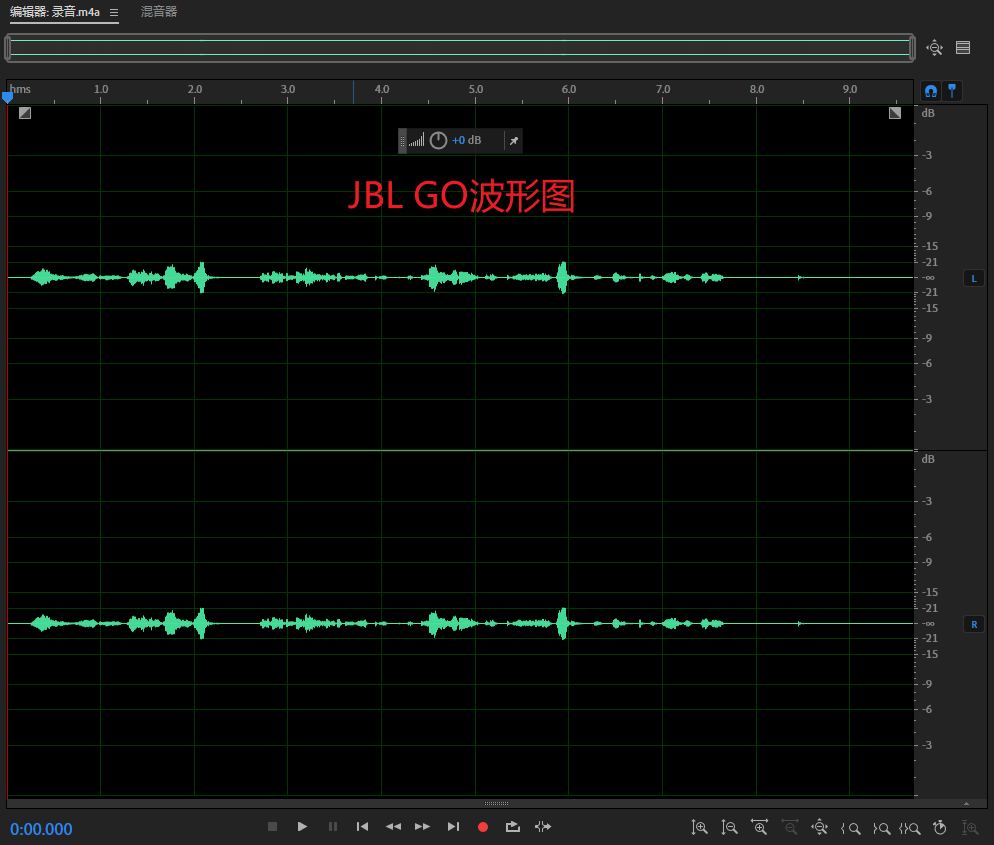Screen dimensions: 994x845
Task: Toggle loop playback
Action: coord(513,827)
